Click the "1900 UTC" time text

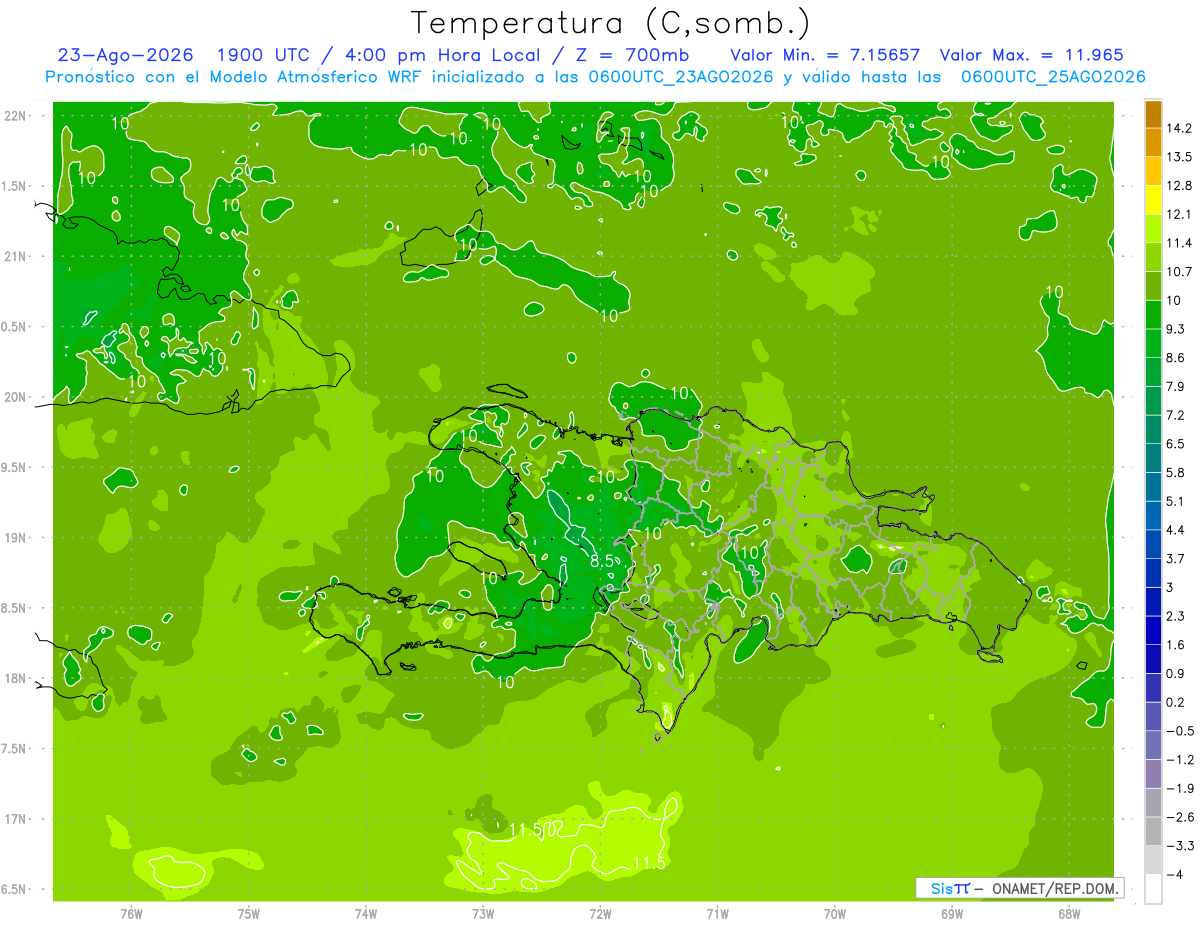[262, 55]
